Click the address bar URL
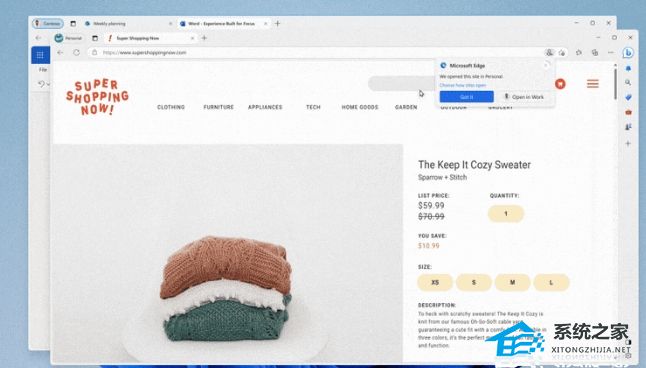The height and width of the screenshot is (368, 646). coord(145,53)
